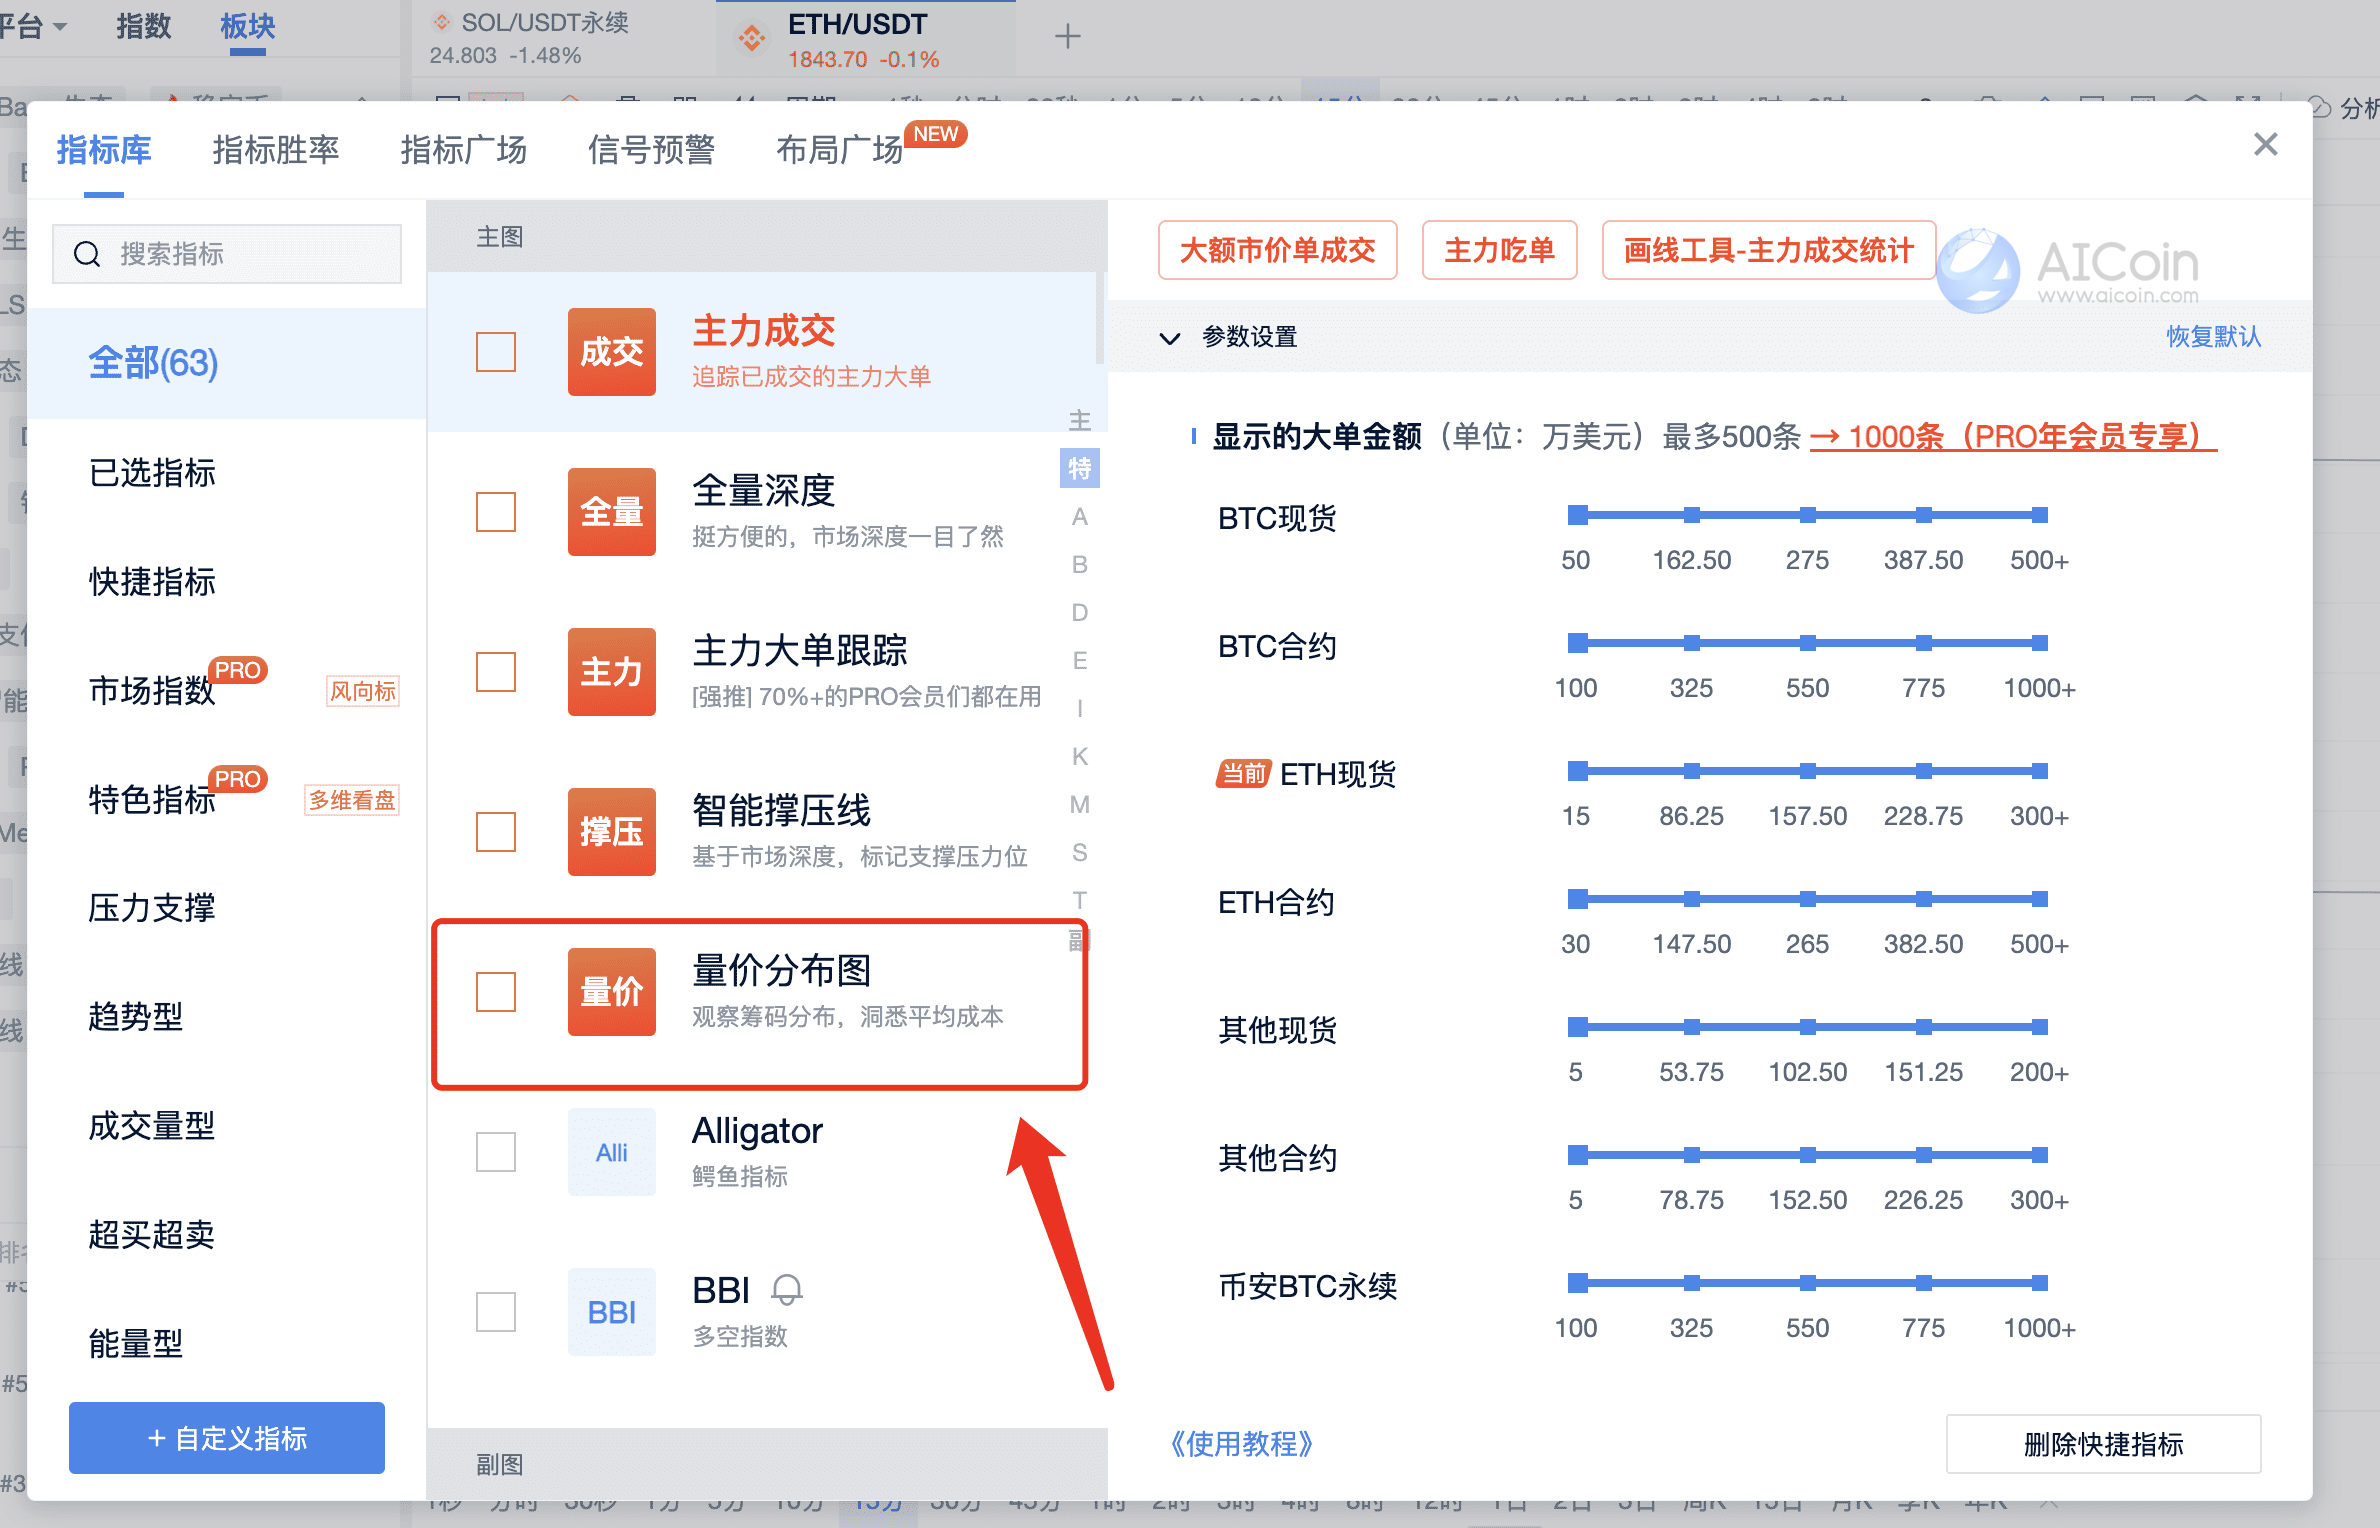Click the 全量 icon for 全量深度

coord(611,511)
